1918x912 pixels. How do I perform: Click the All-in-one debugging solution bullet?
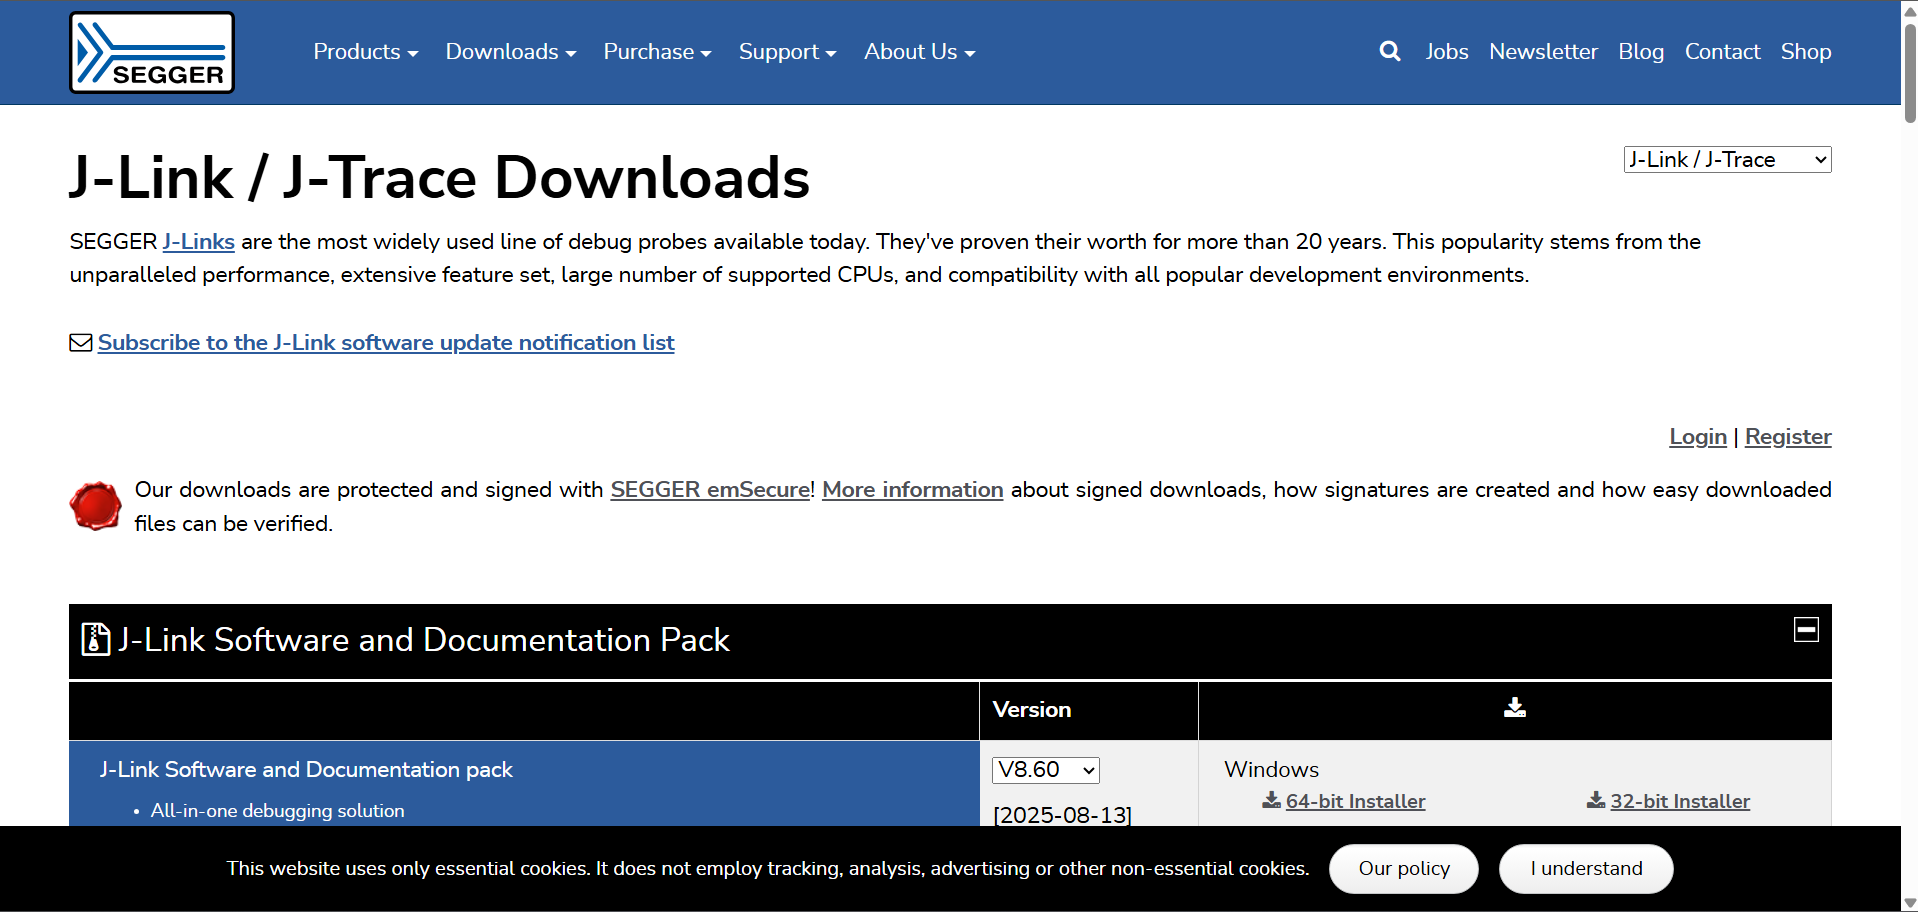278,811
